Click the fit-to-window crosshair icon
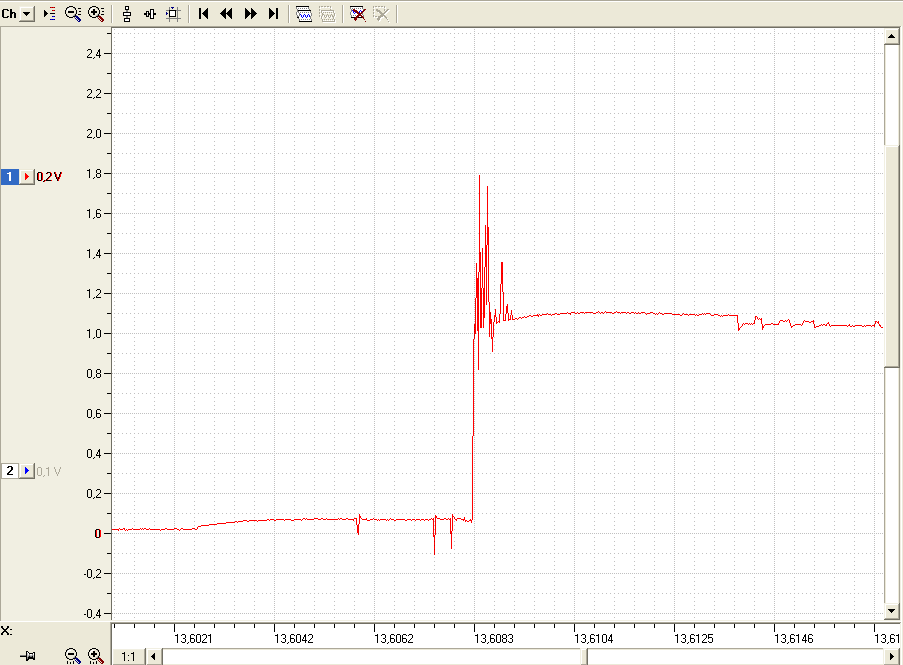The height and width of the screenshot is (665, 903). click(173, 14)
